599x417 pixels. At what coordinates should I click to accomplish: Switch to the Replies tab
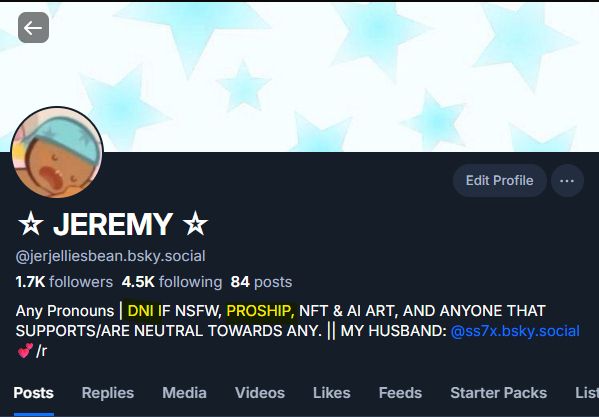(108, 393)
